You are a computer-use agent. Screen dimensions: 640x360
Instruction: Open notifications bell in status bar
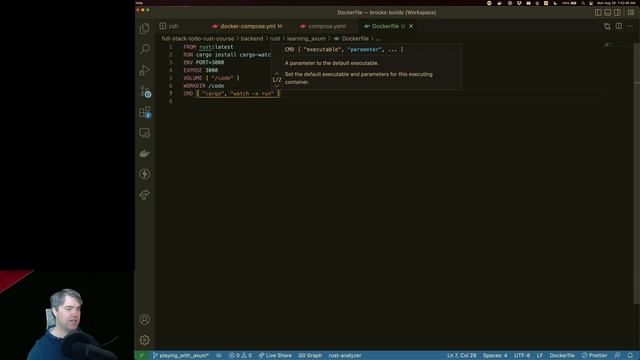tap(631, 356)
